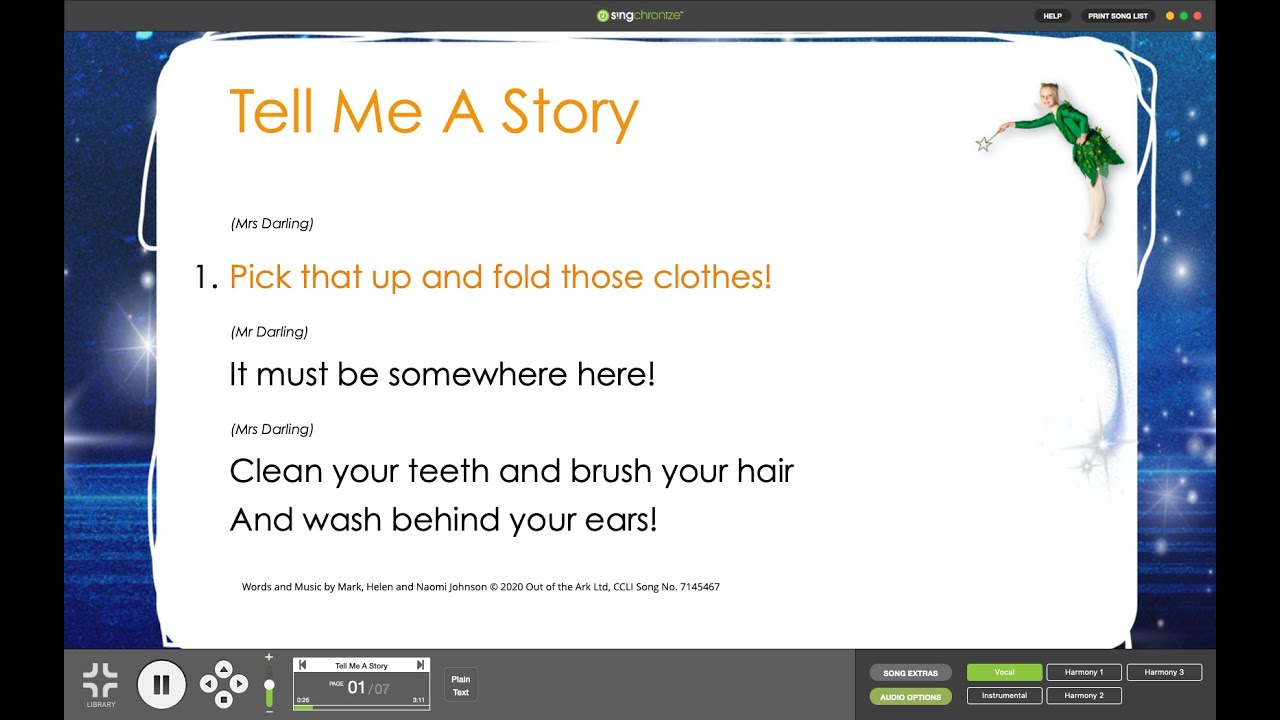The height and width of the screenshot is (720, 1280).
Task: Switch to Plain Text view
Action: (x=461, y=686)
